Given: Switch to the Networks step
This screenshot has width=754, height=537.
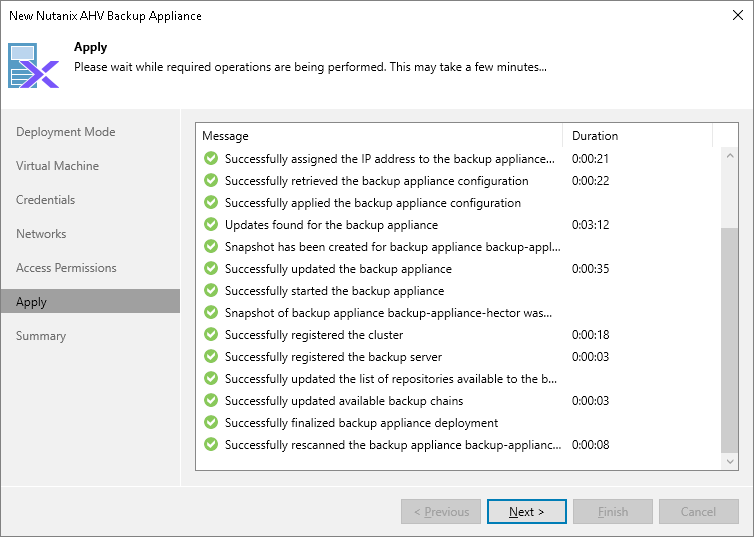Looking at the screenshot, I should 41,234.
